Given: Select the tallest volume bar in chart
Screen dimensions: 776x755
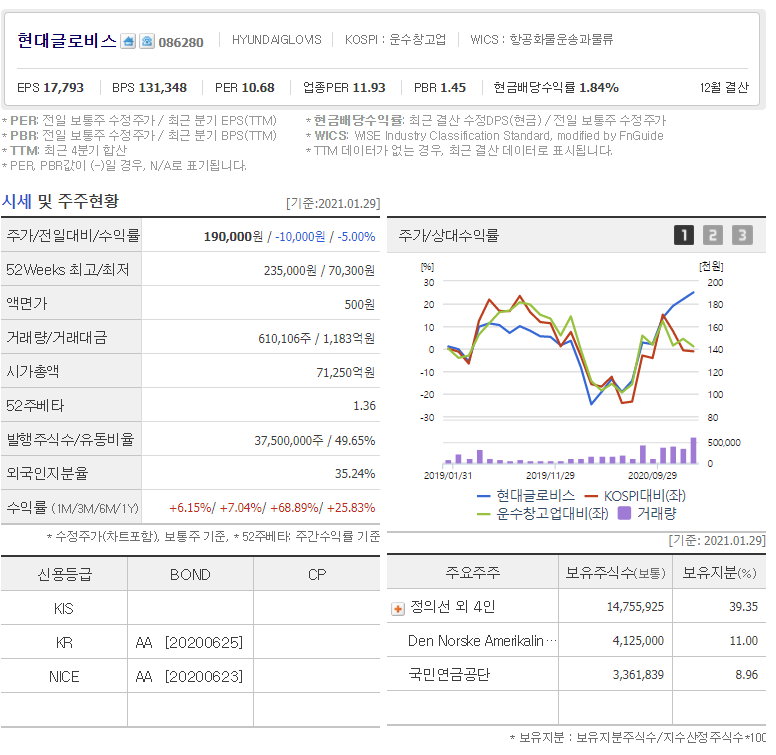Looking at the screenshot, I should [693, 450].
